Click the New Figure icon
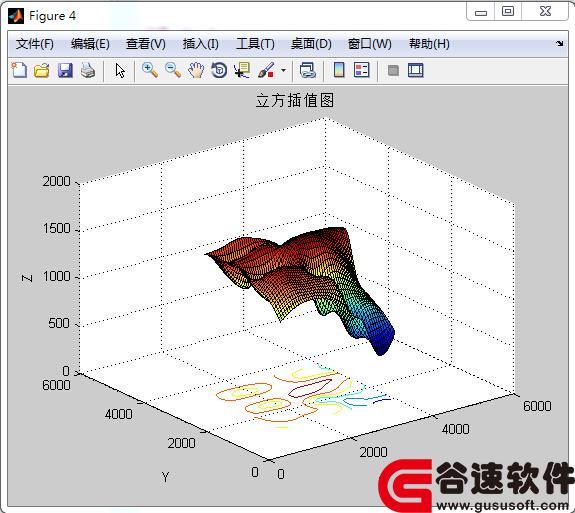 click(x=19, y=70)
